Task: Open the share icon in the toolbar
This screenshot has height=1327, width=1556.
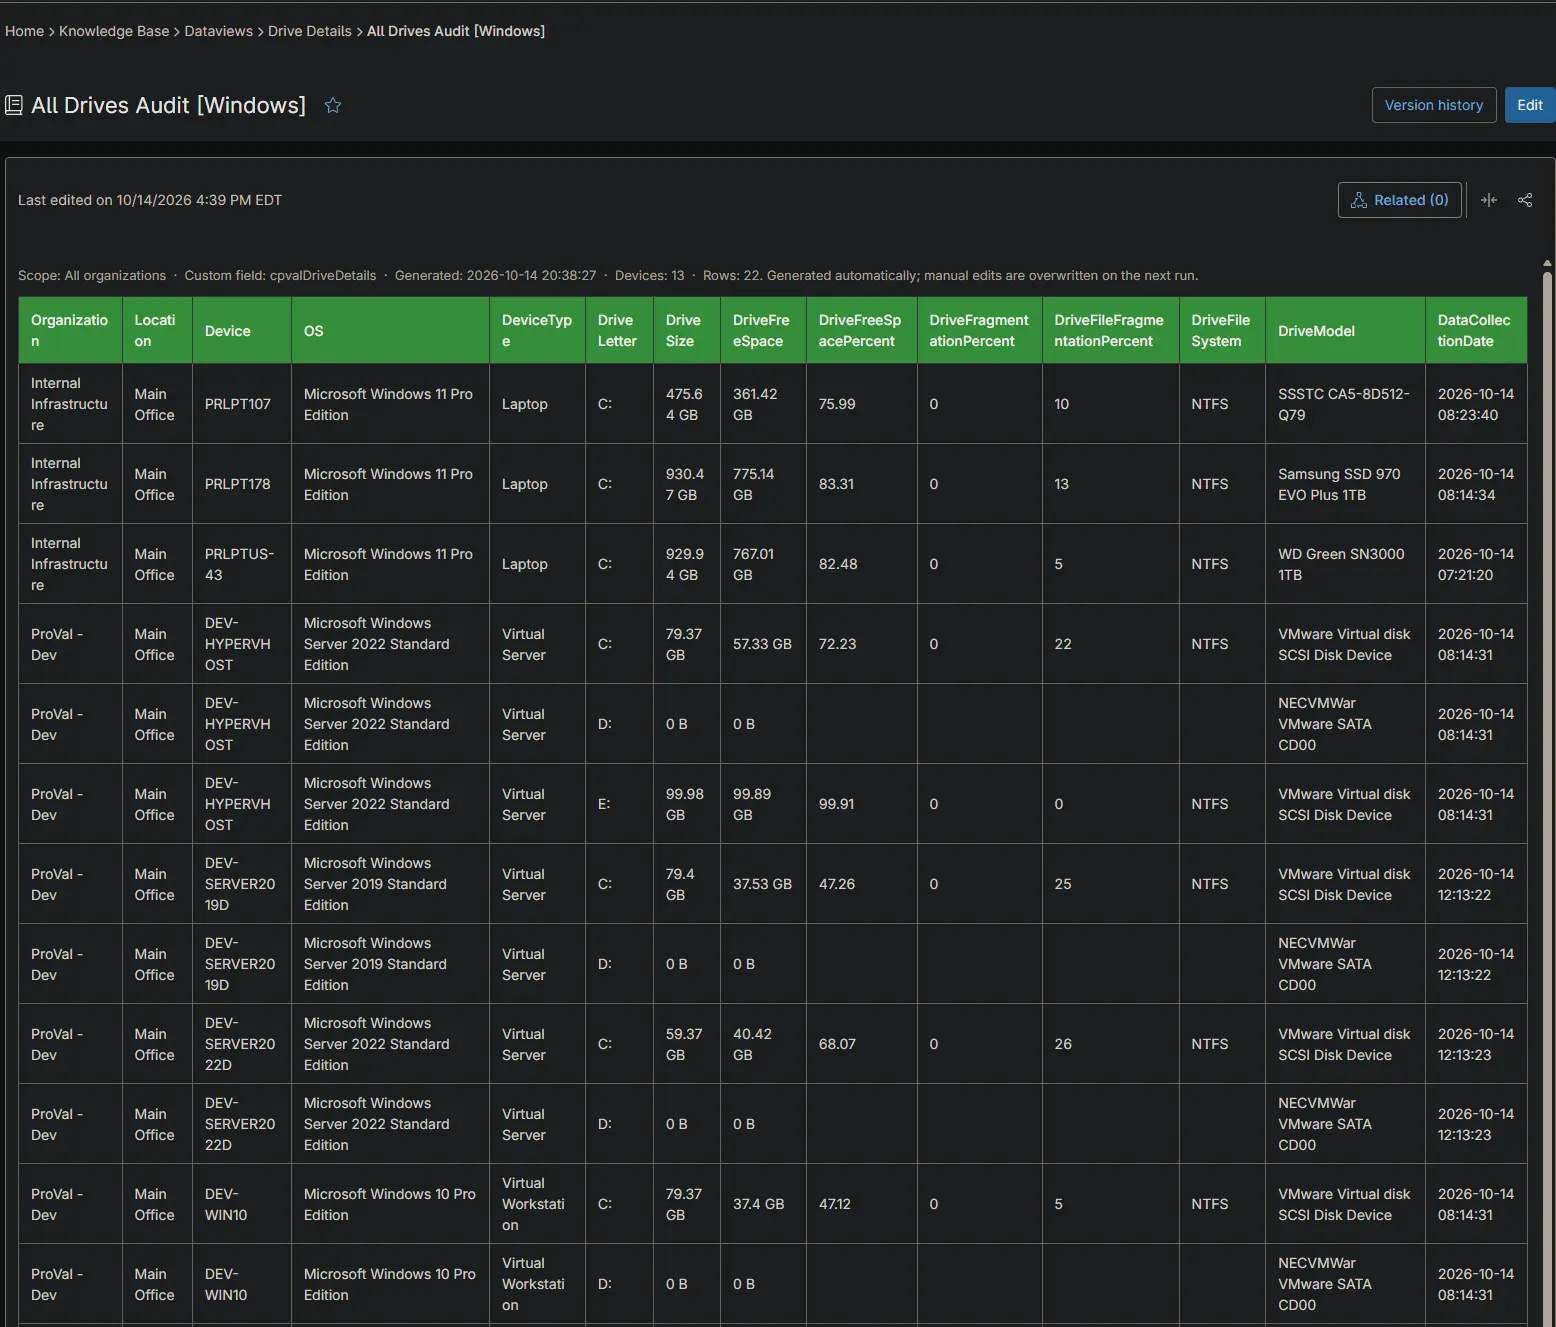Action: point(1525,200)
